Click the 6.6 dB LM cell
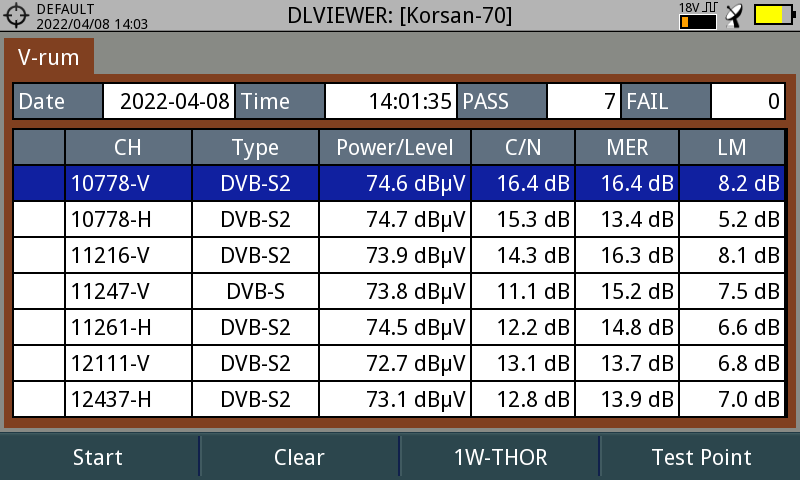Viewport: 800px width, 480px height. (732, 327)
